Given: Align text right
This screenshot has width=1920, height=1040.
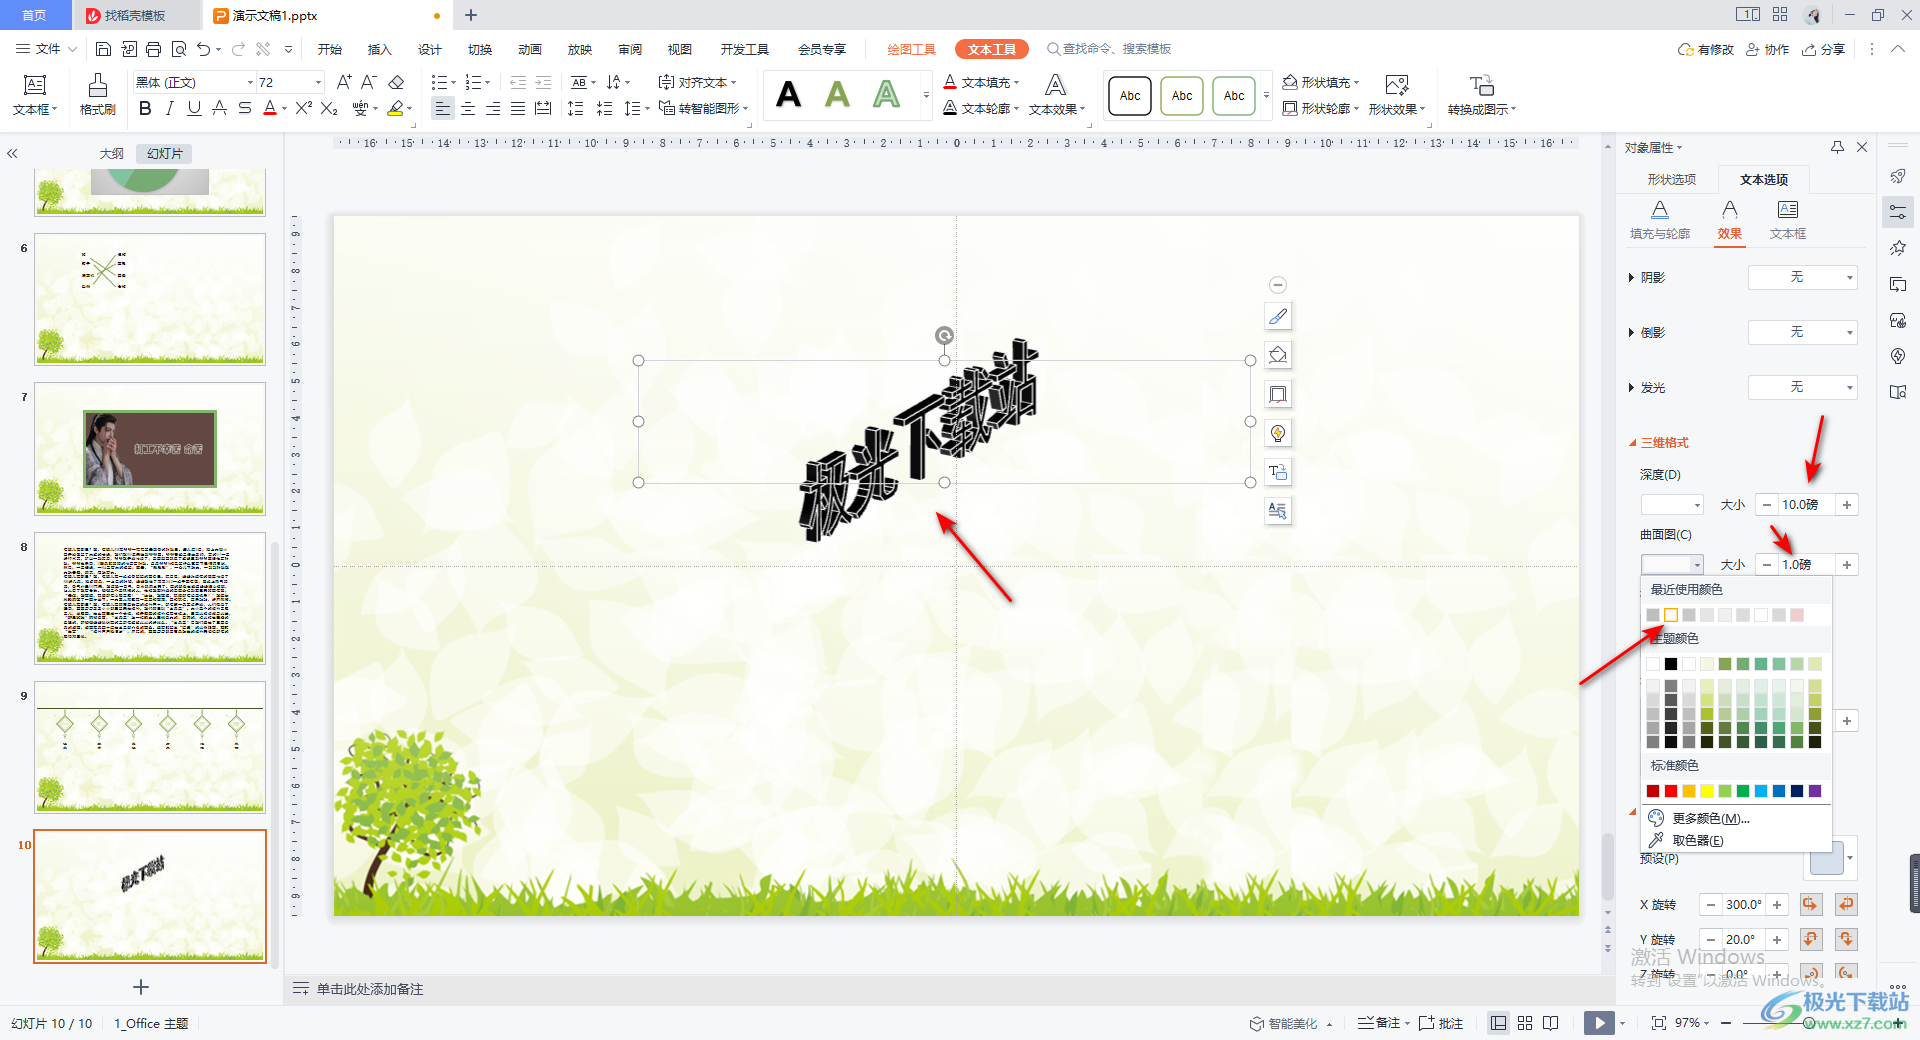Looking at the screenshot, I should click(493, 108).
